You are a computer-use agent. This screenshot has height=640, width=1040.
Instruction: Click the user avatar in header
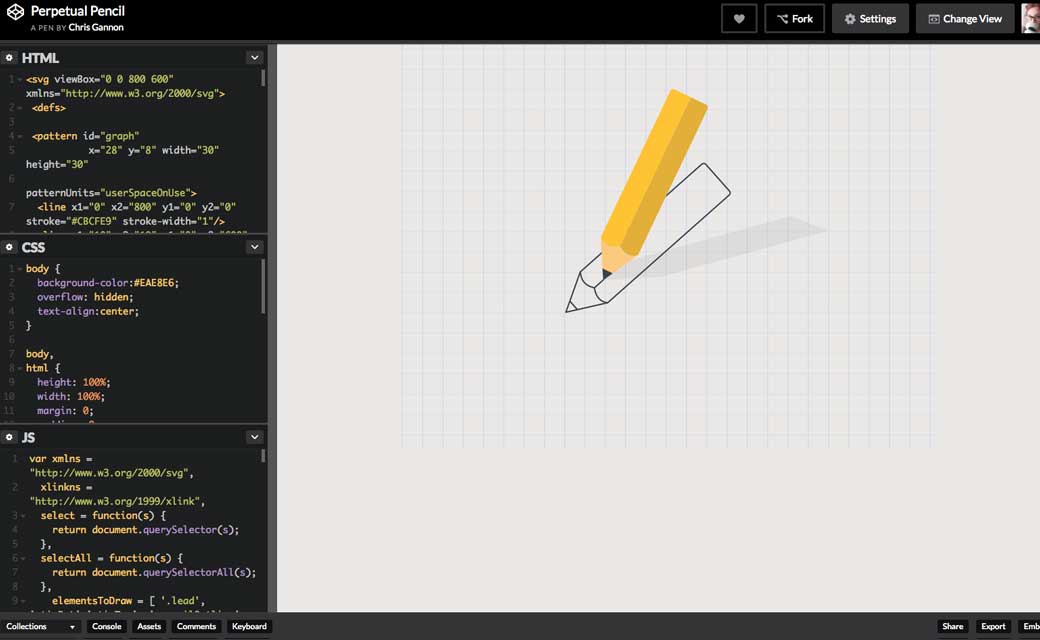click(1030, 19)
